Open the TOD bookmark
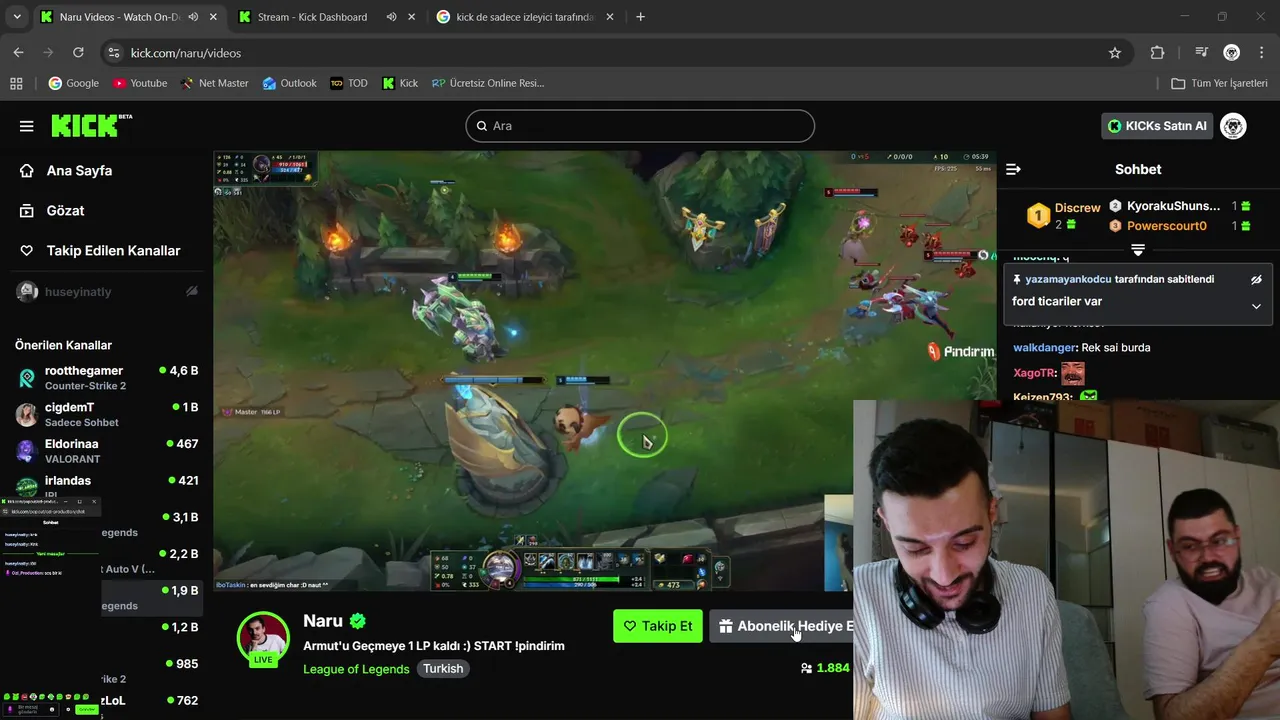Screen dimensions: 1280x720 pos(349,83)
